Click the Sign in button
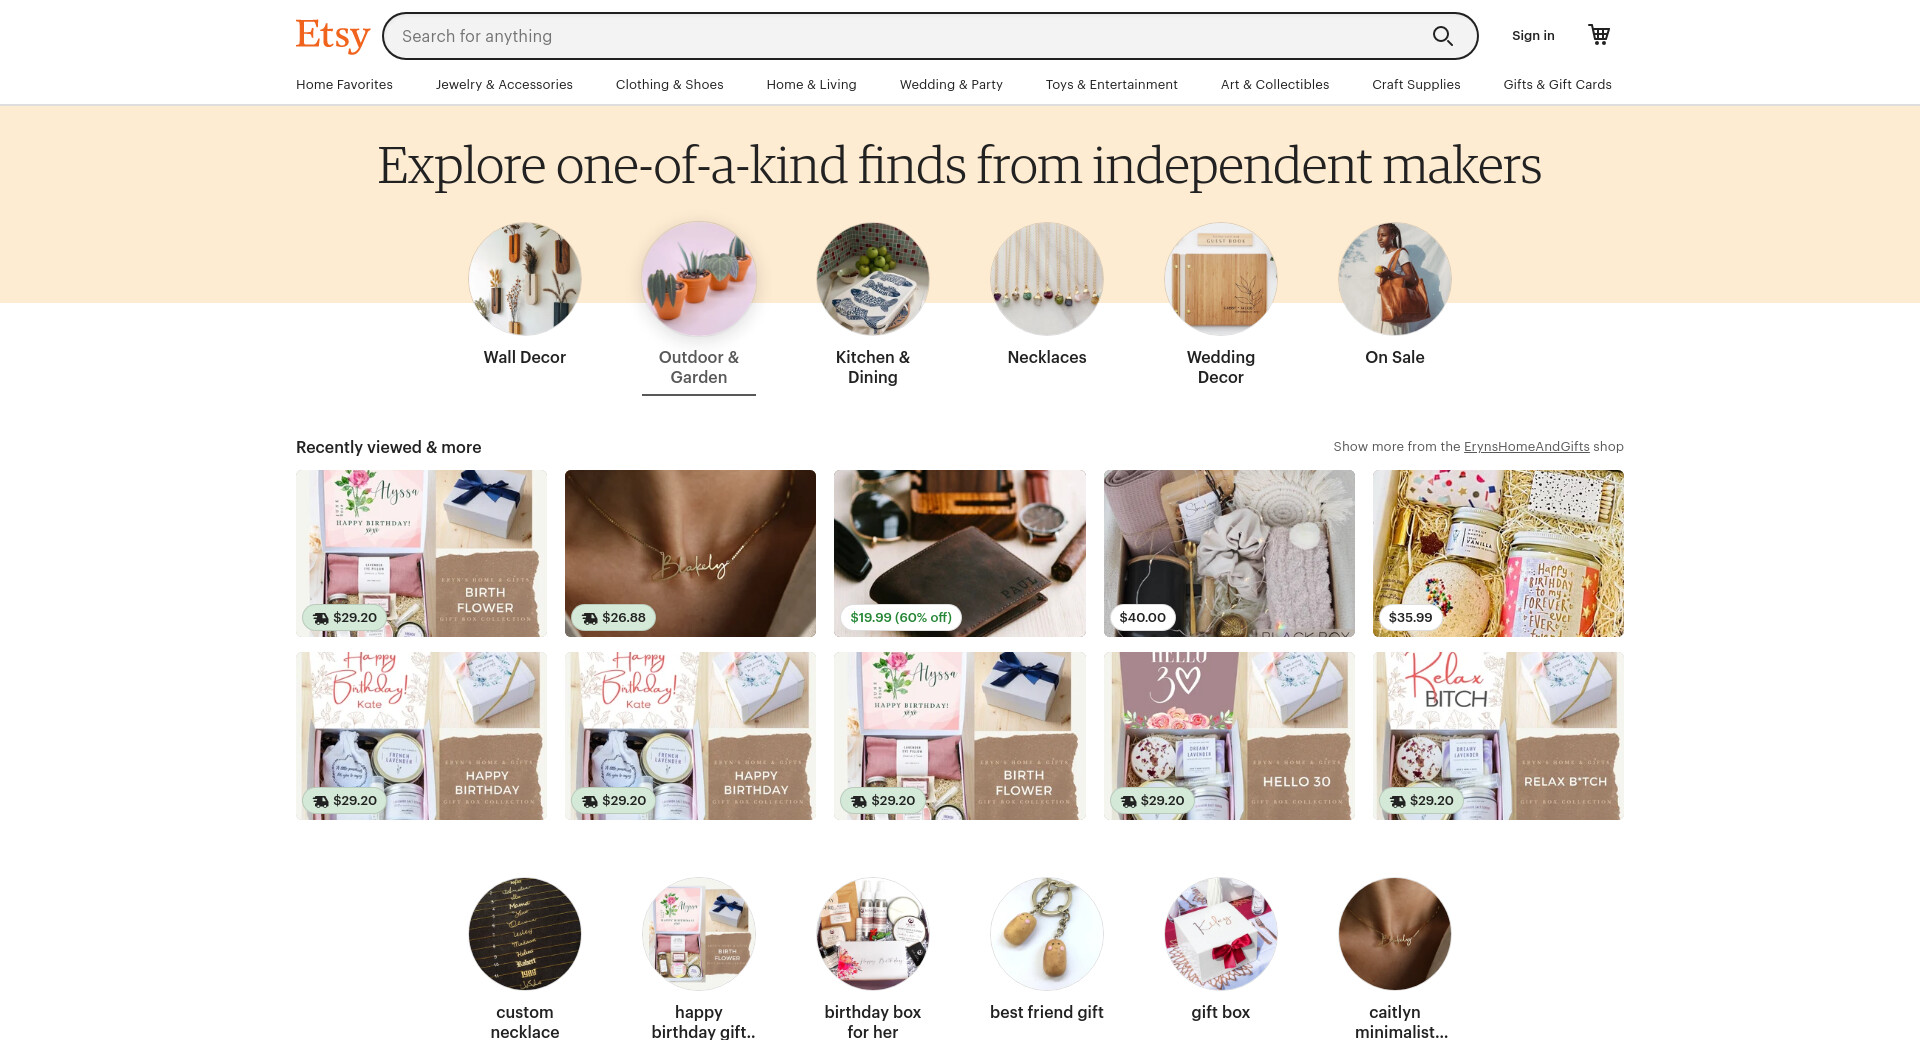This screenshot has height=1040, width=1920. 1533,36
